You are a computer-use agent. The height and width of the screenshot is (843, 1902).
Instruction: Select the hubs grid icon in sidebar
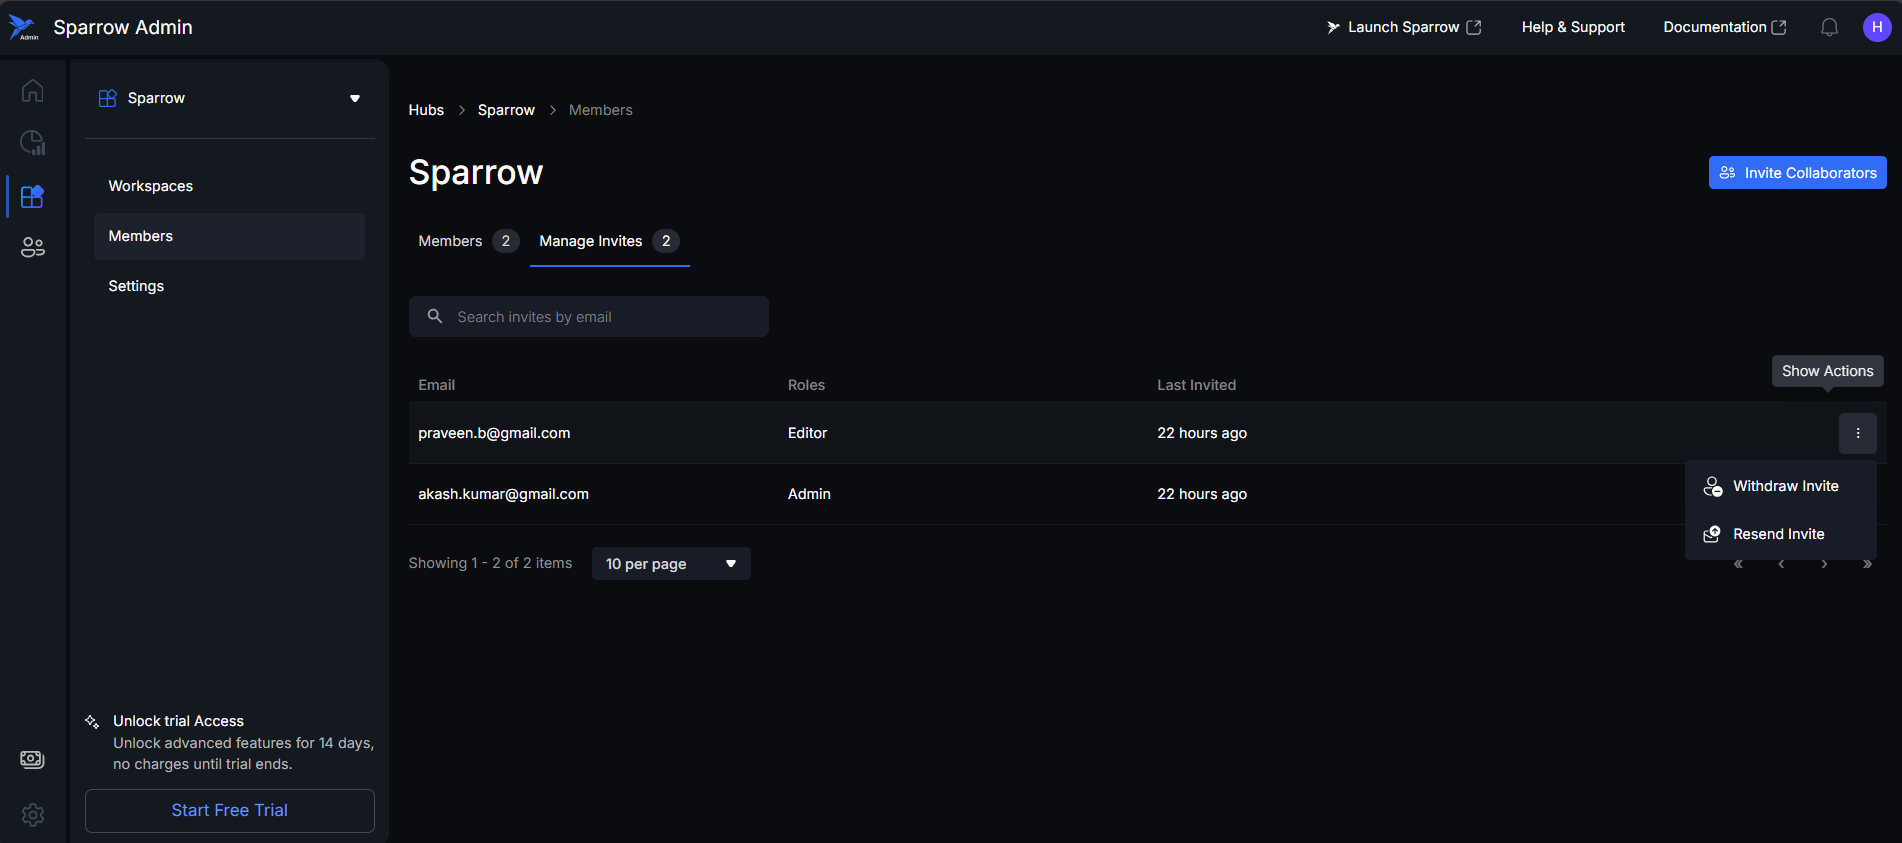point(33,196)
